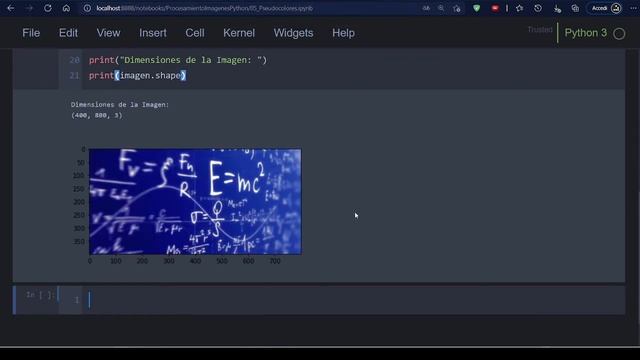This screenshot has height=360, width=640.
Task: Go back with the browser back arrow
Action: pos(11,8)
